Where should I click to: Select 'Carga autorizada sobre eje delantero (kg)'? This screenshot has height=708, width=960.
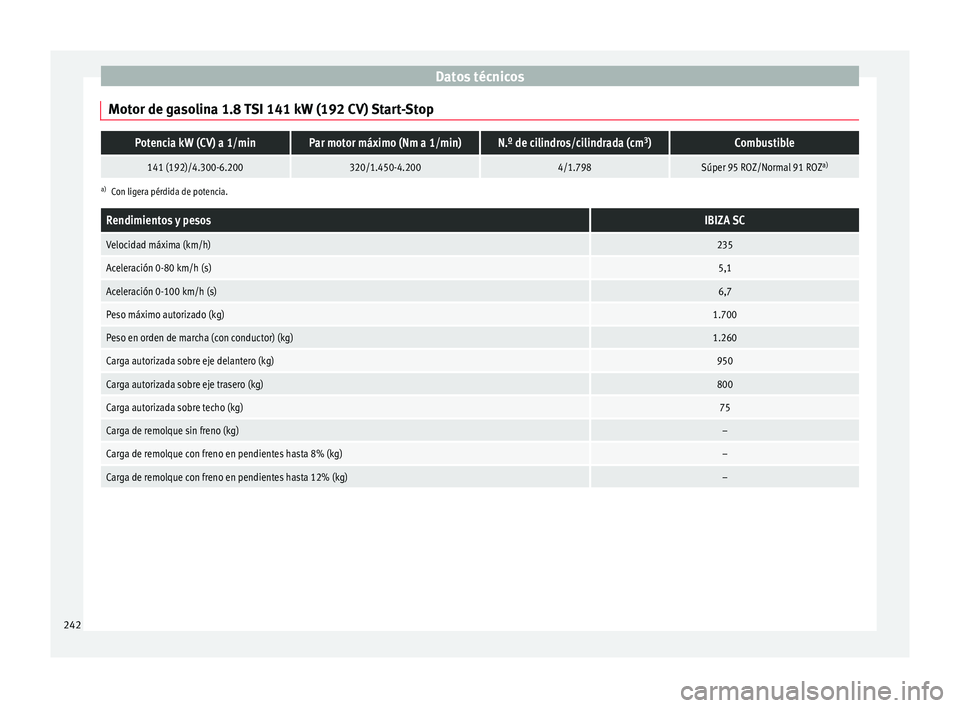coord(190,361)
